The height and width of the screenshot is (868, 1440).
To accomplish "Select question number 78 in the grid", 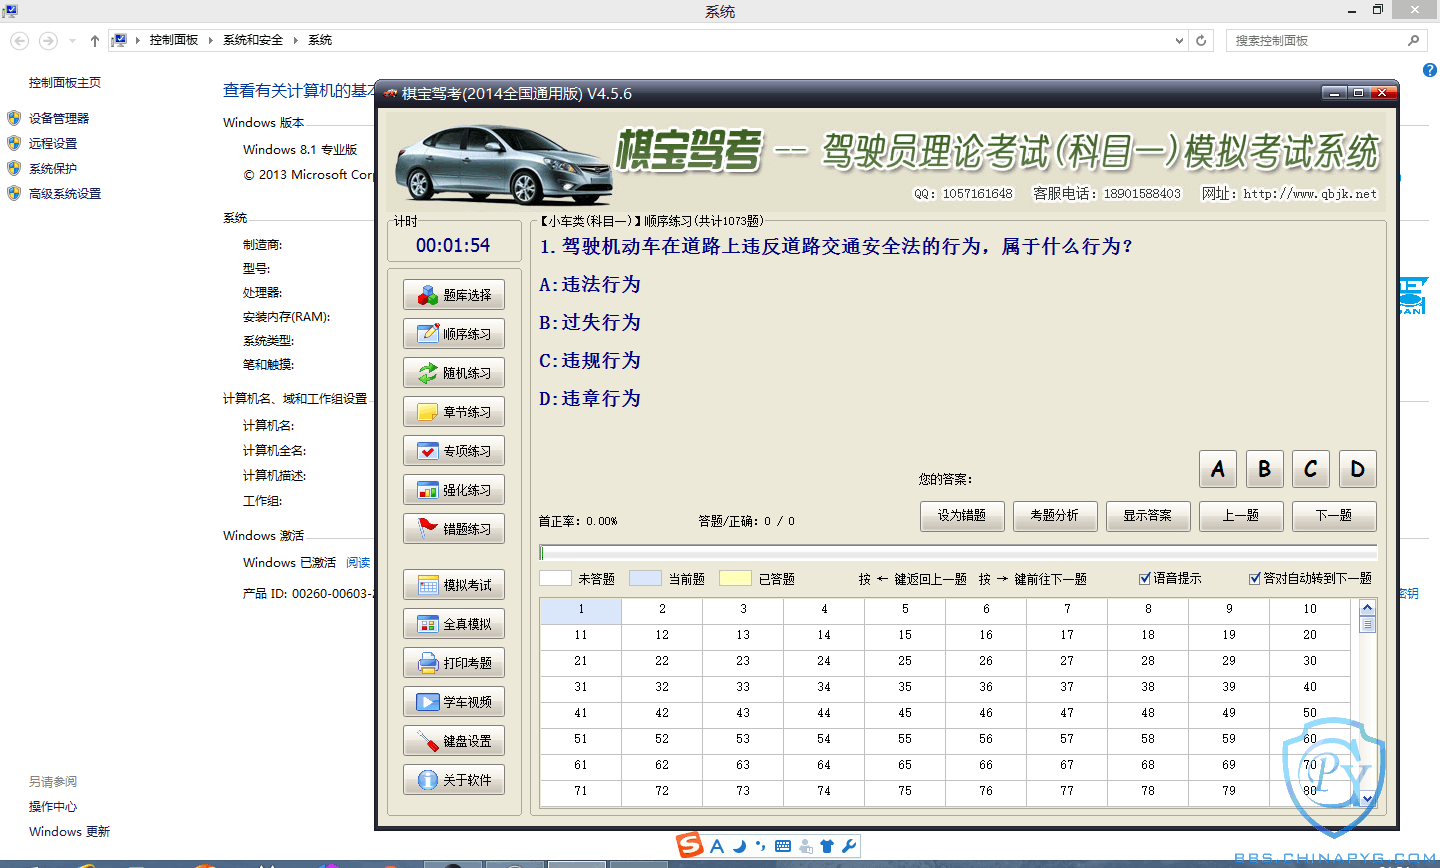I will (x=1148, y=791).
